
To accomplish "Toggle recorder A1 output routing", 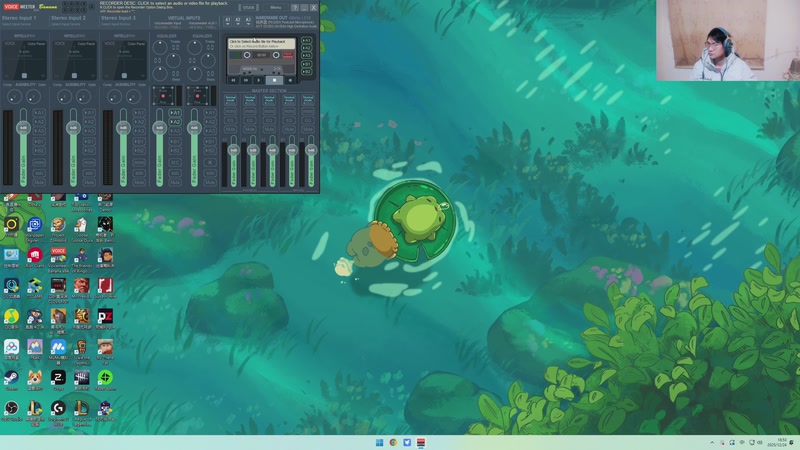I will coord(306,40).
